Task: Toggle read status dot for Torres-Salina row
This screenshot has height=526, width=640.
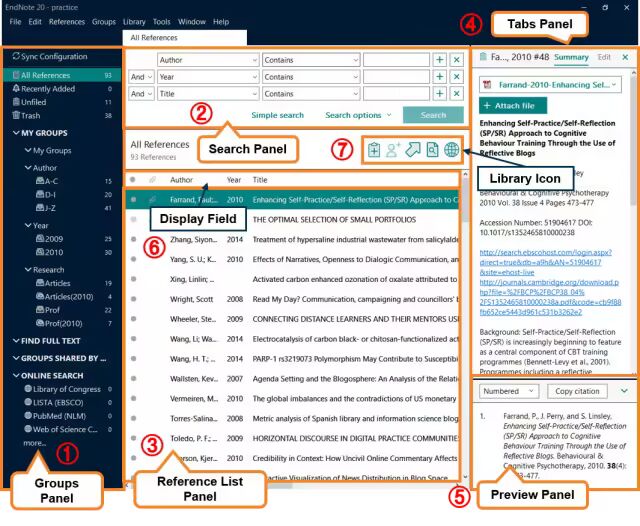Action: [x=133, y=418]
